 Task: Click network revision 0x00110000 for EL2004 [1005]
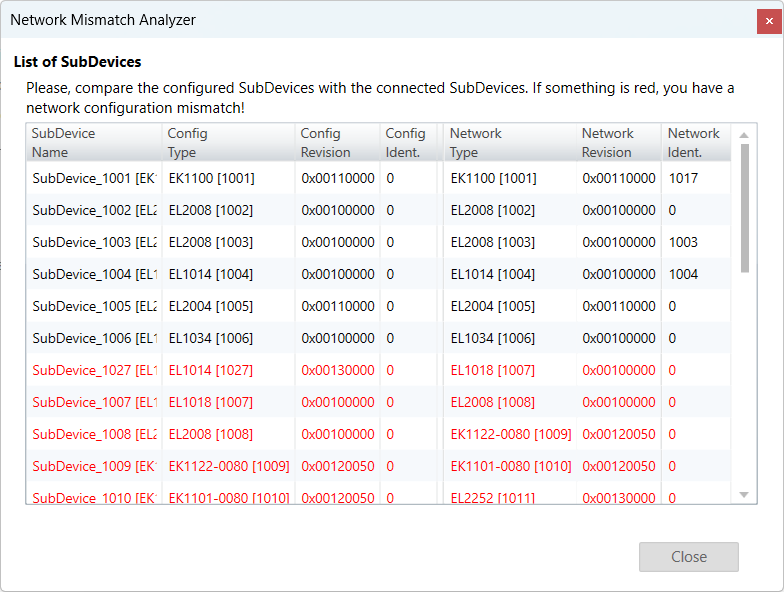[x=619, y=306]
